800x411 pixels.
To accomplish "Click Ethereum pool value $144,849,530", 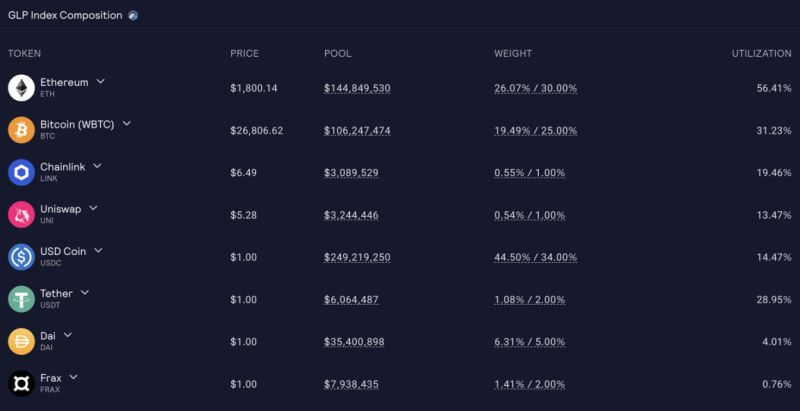I will tap(357, 88).
